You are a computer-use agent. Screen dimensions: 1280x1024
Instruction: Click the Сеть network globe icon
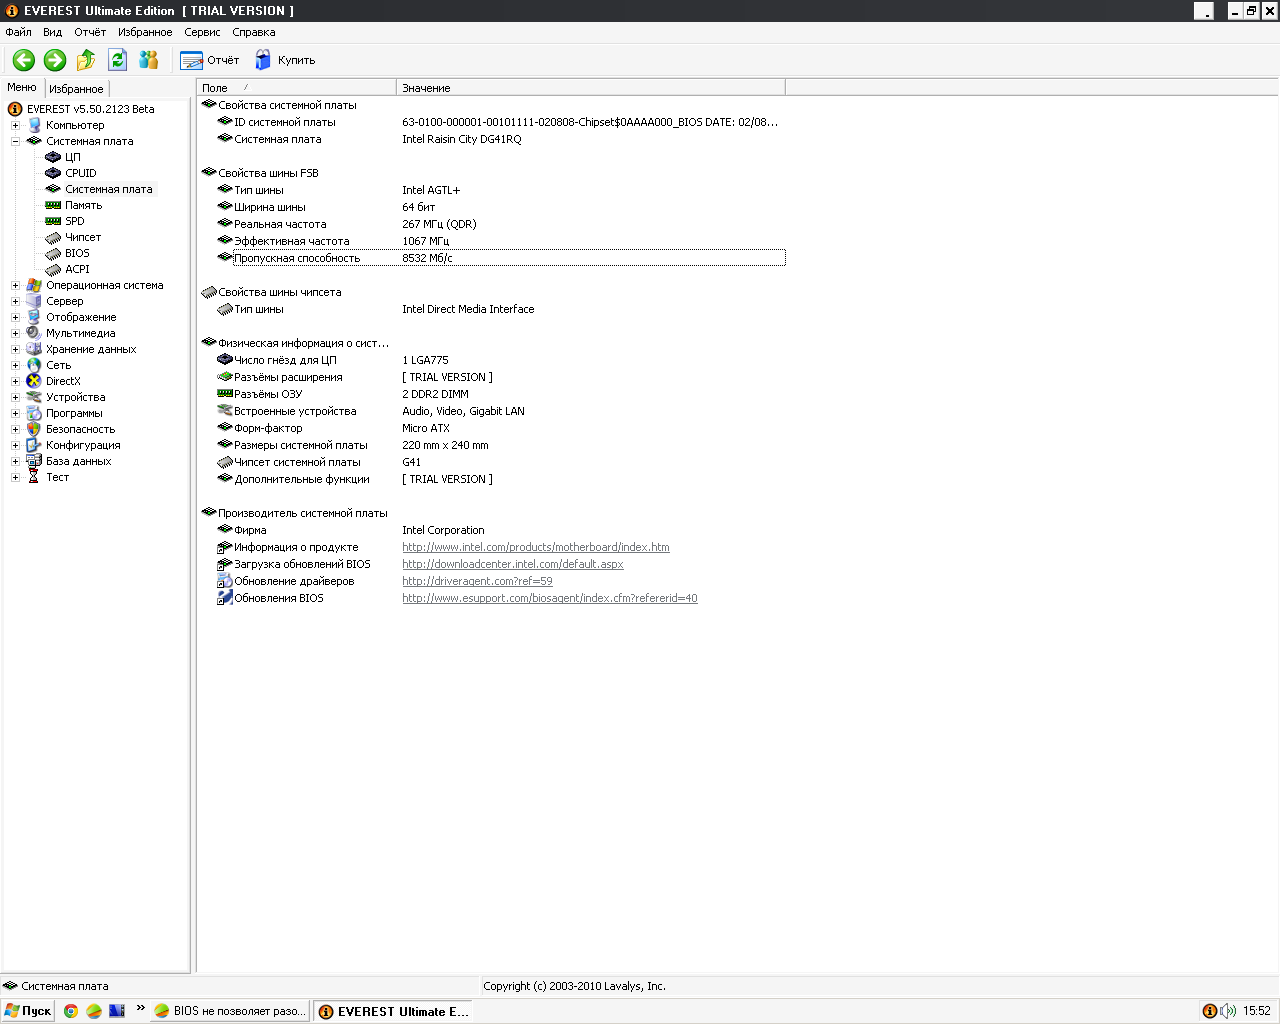click(34, 365)
